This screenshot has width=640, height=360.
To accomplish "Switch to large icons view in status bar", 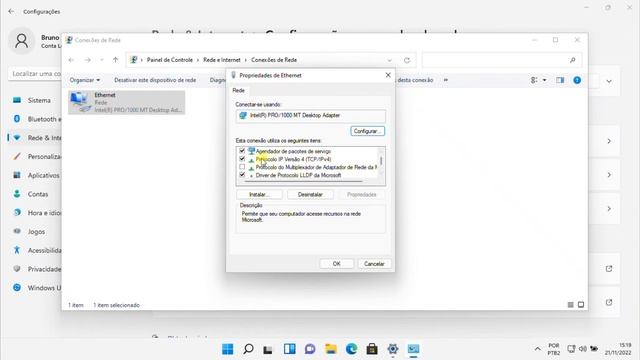I will pyautogui.click(x=581, y=305).
